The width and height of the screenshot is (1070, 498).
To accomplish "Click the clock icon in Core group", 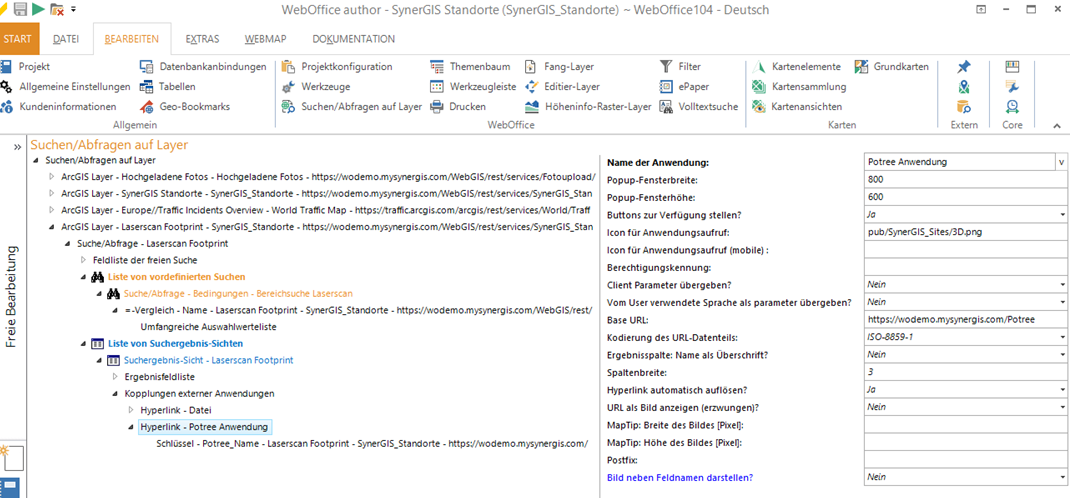I will [x=1012, y=106].
